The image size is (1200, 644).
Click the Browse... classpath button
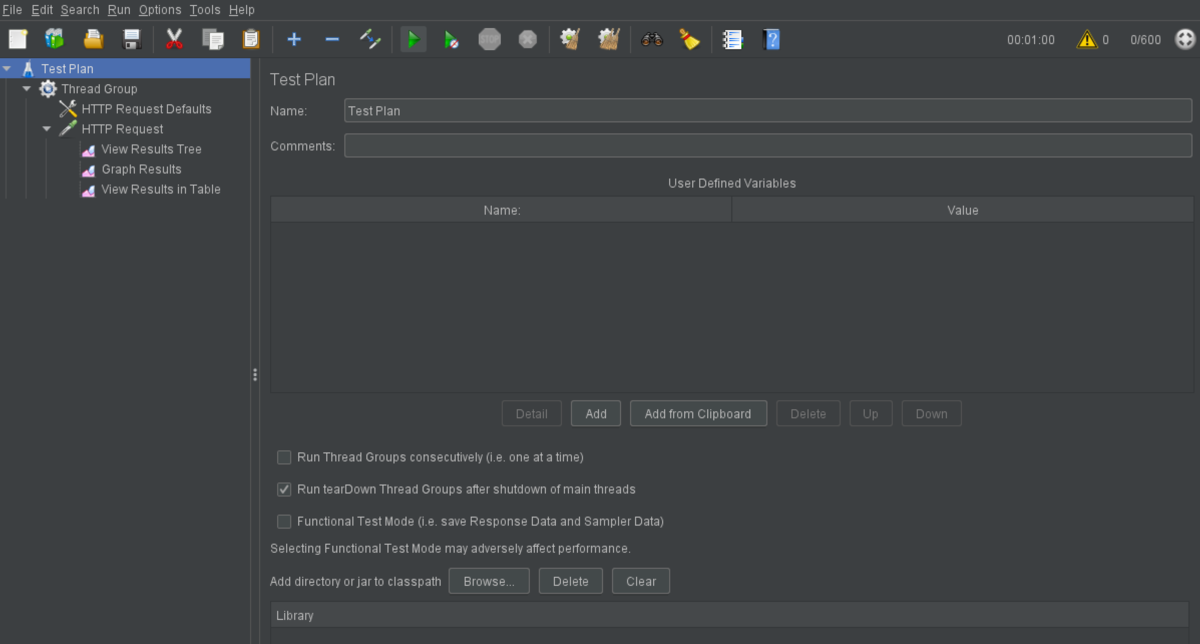click(x=489, y=581)
